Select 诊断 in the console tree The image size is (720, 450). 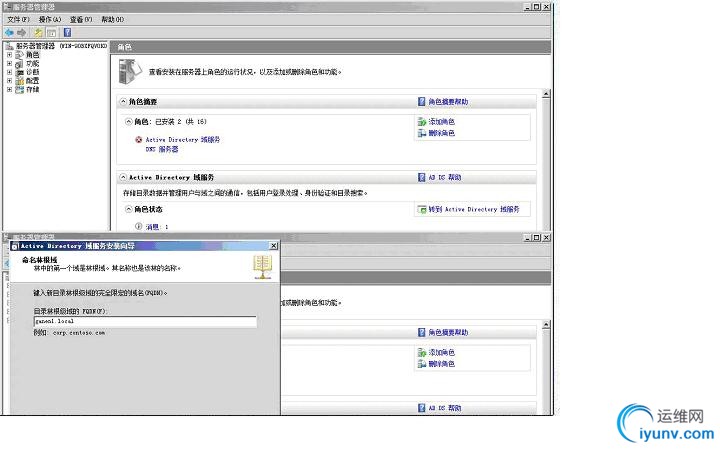point(33,72)
